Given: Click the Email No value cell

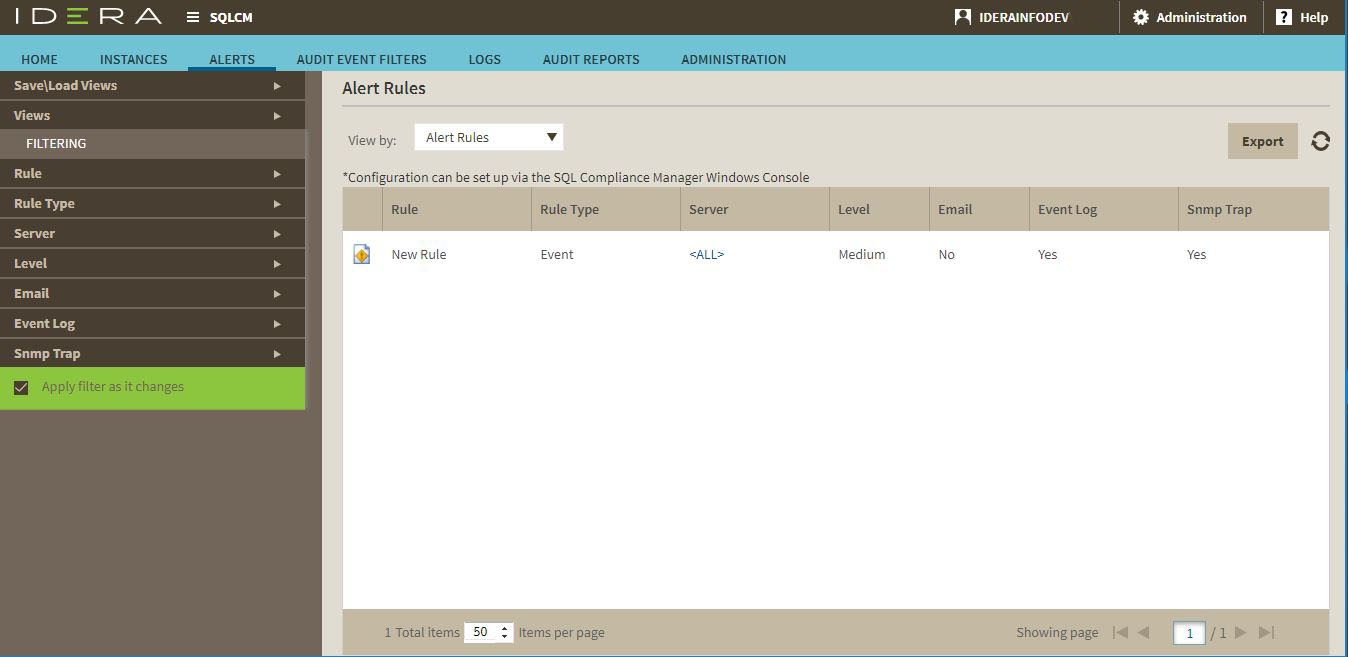Looking at the screenshot, I should pos(946,254).
